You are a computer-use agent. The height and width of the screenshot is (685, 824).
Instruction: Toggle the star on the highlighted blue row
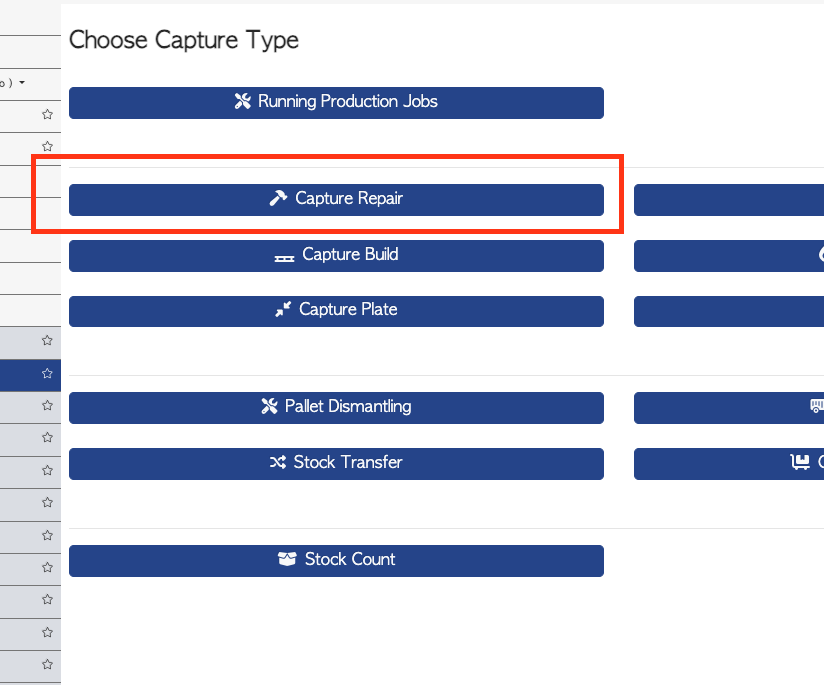click(47, 373)
